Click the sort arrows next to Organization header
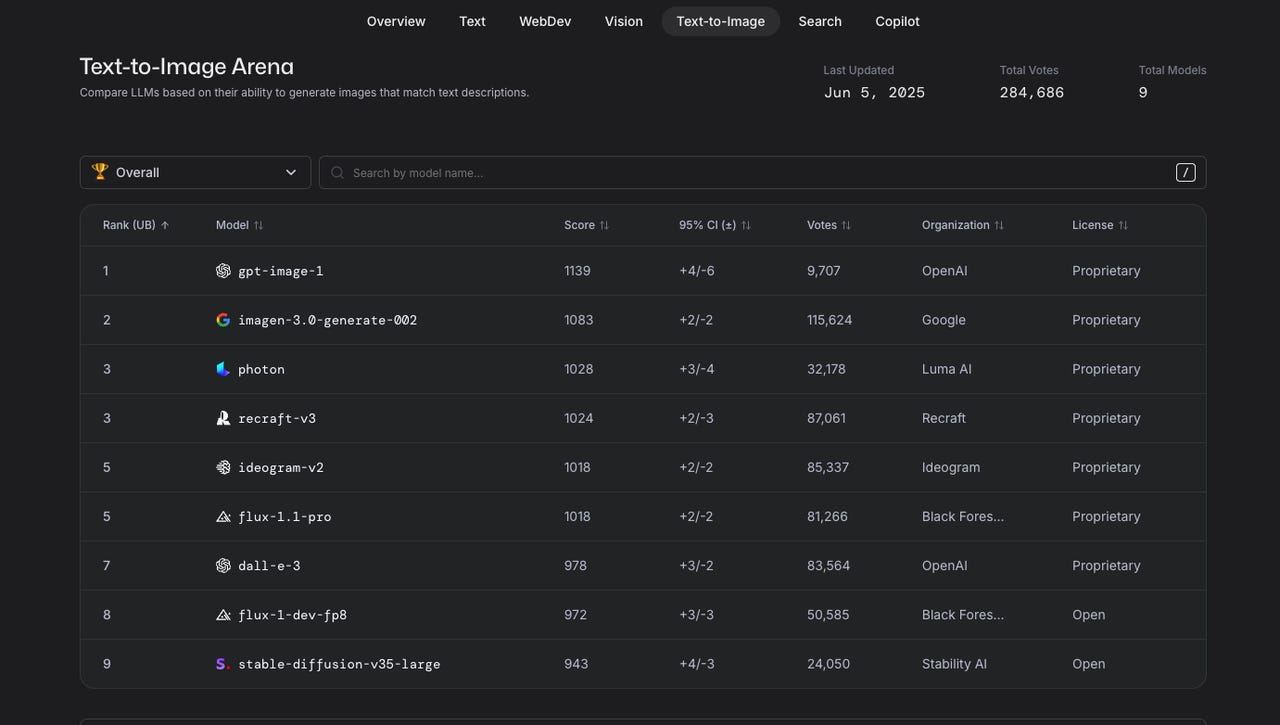The image size is (1280, 725). 999,225
